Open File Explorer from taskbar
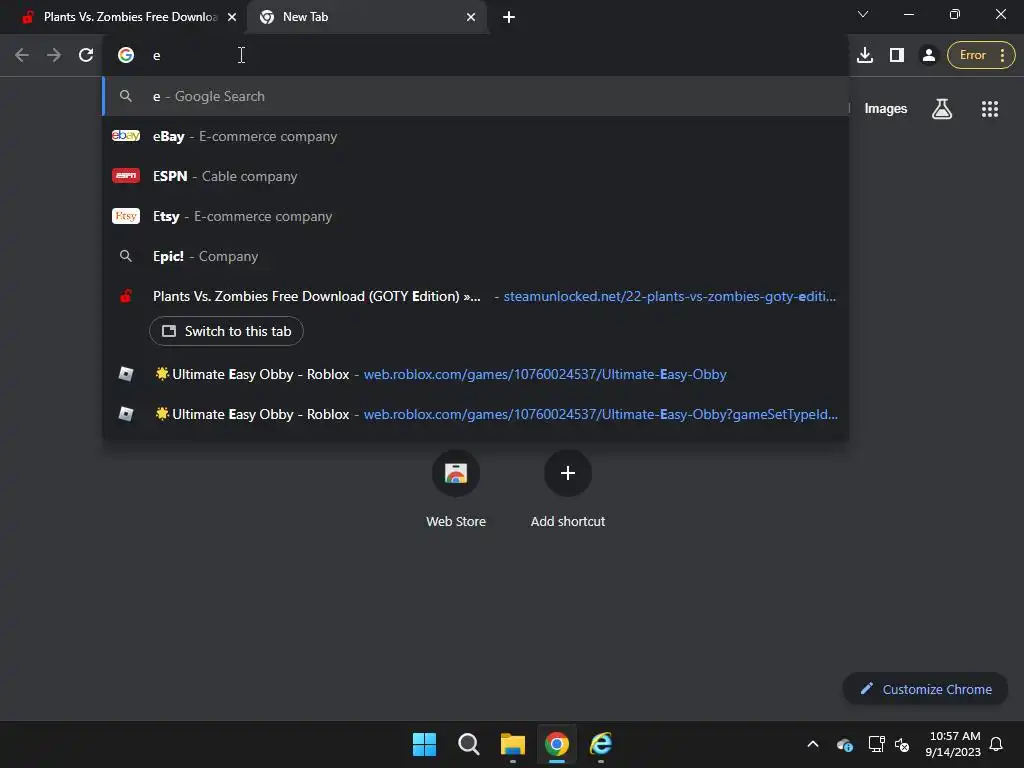The image size is (1024, 768). click(x=513, y=744)
